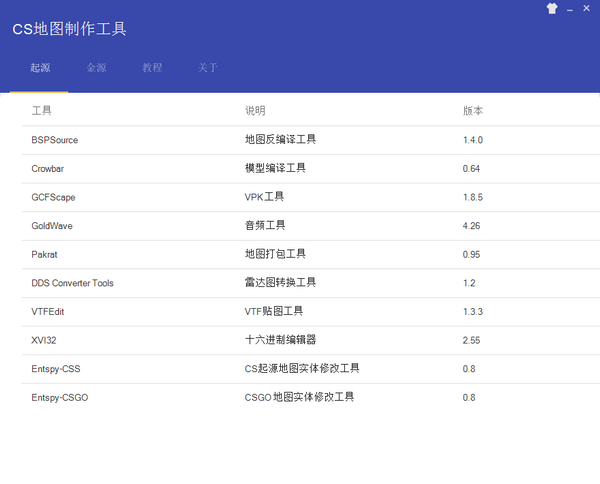Screen dimensions: 600x484
Task: Click version 2.55 of XVI32
Action: (x=471, y=340)
